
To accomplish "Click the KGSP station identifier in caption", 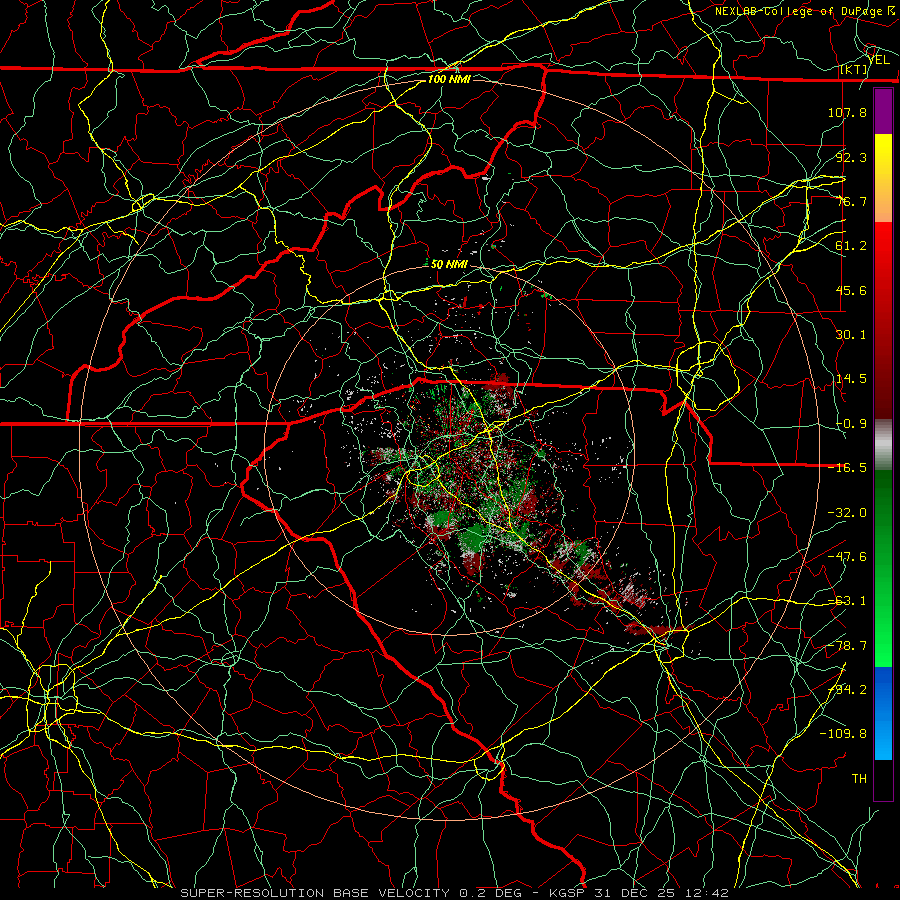I will [567, 893].
